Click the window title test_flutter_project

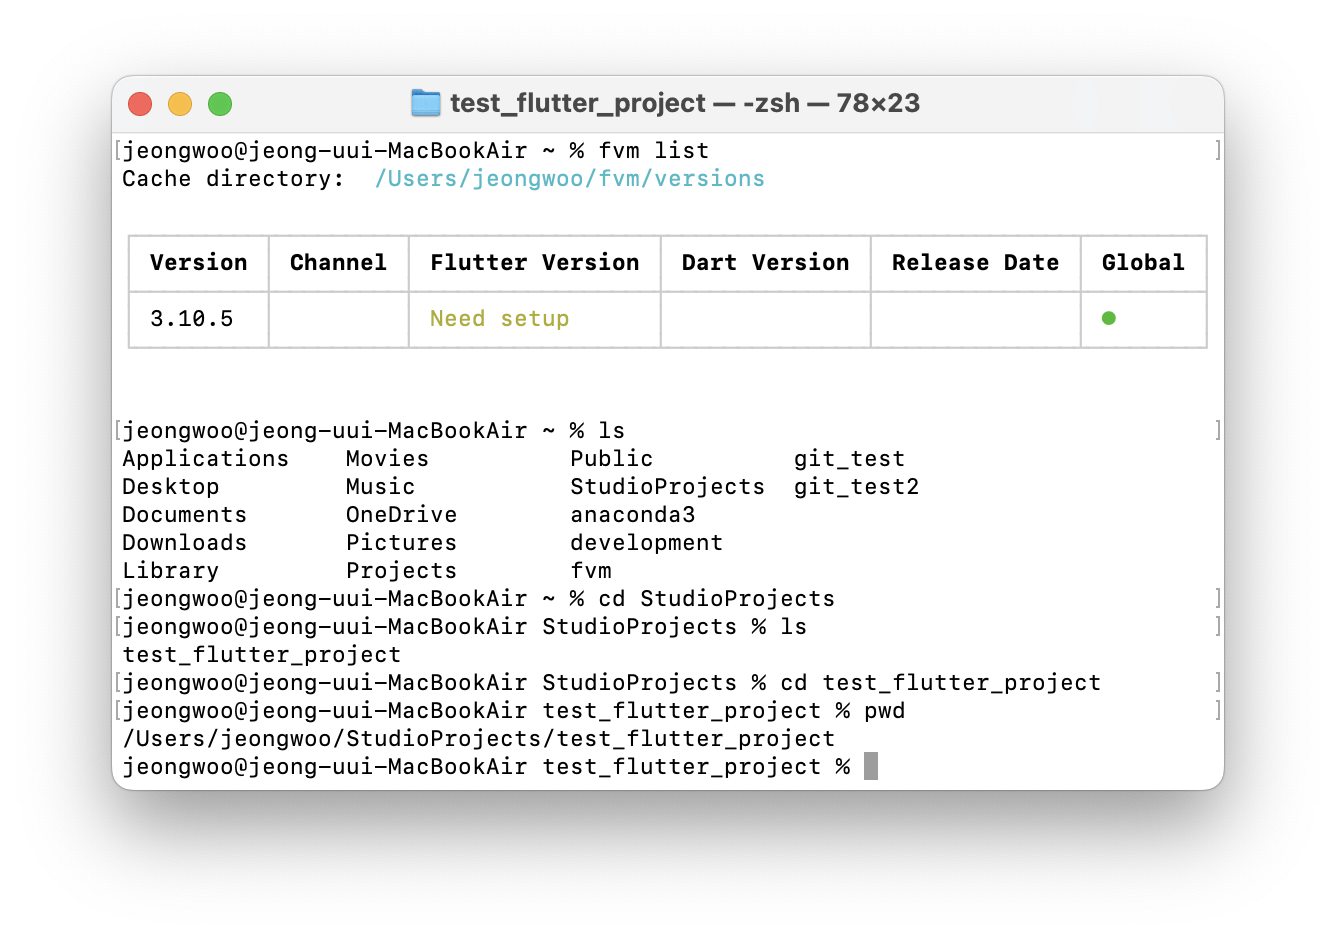tap(578, 103)
